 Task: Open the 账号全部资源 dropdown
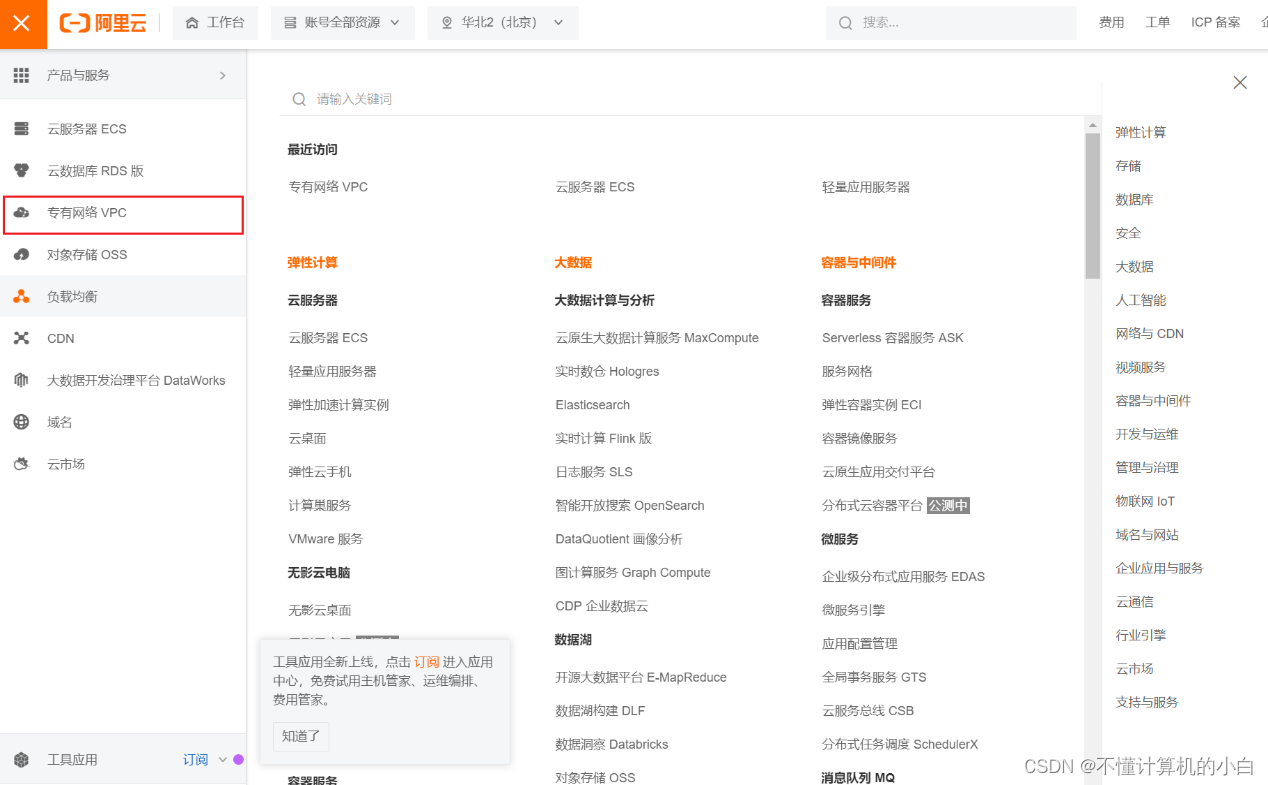[x=343, y=23]
